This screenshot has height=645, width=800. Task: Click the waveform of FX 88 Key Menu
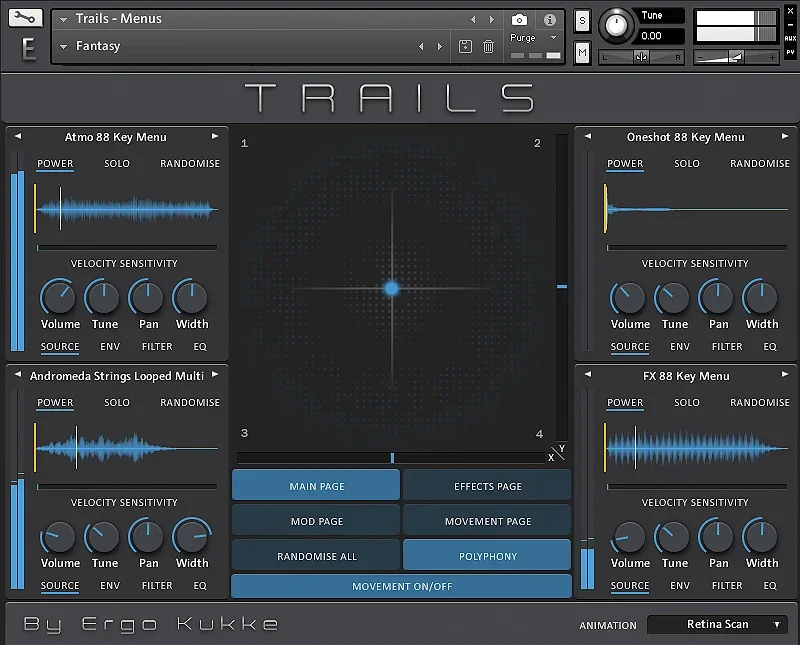tap(696, 448)
